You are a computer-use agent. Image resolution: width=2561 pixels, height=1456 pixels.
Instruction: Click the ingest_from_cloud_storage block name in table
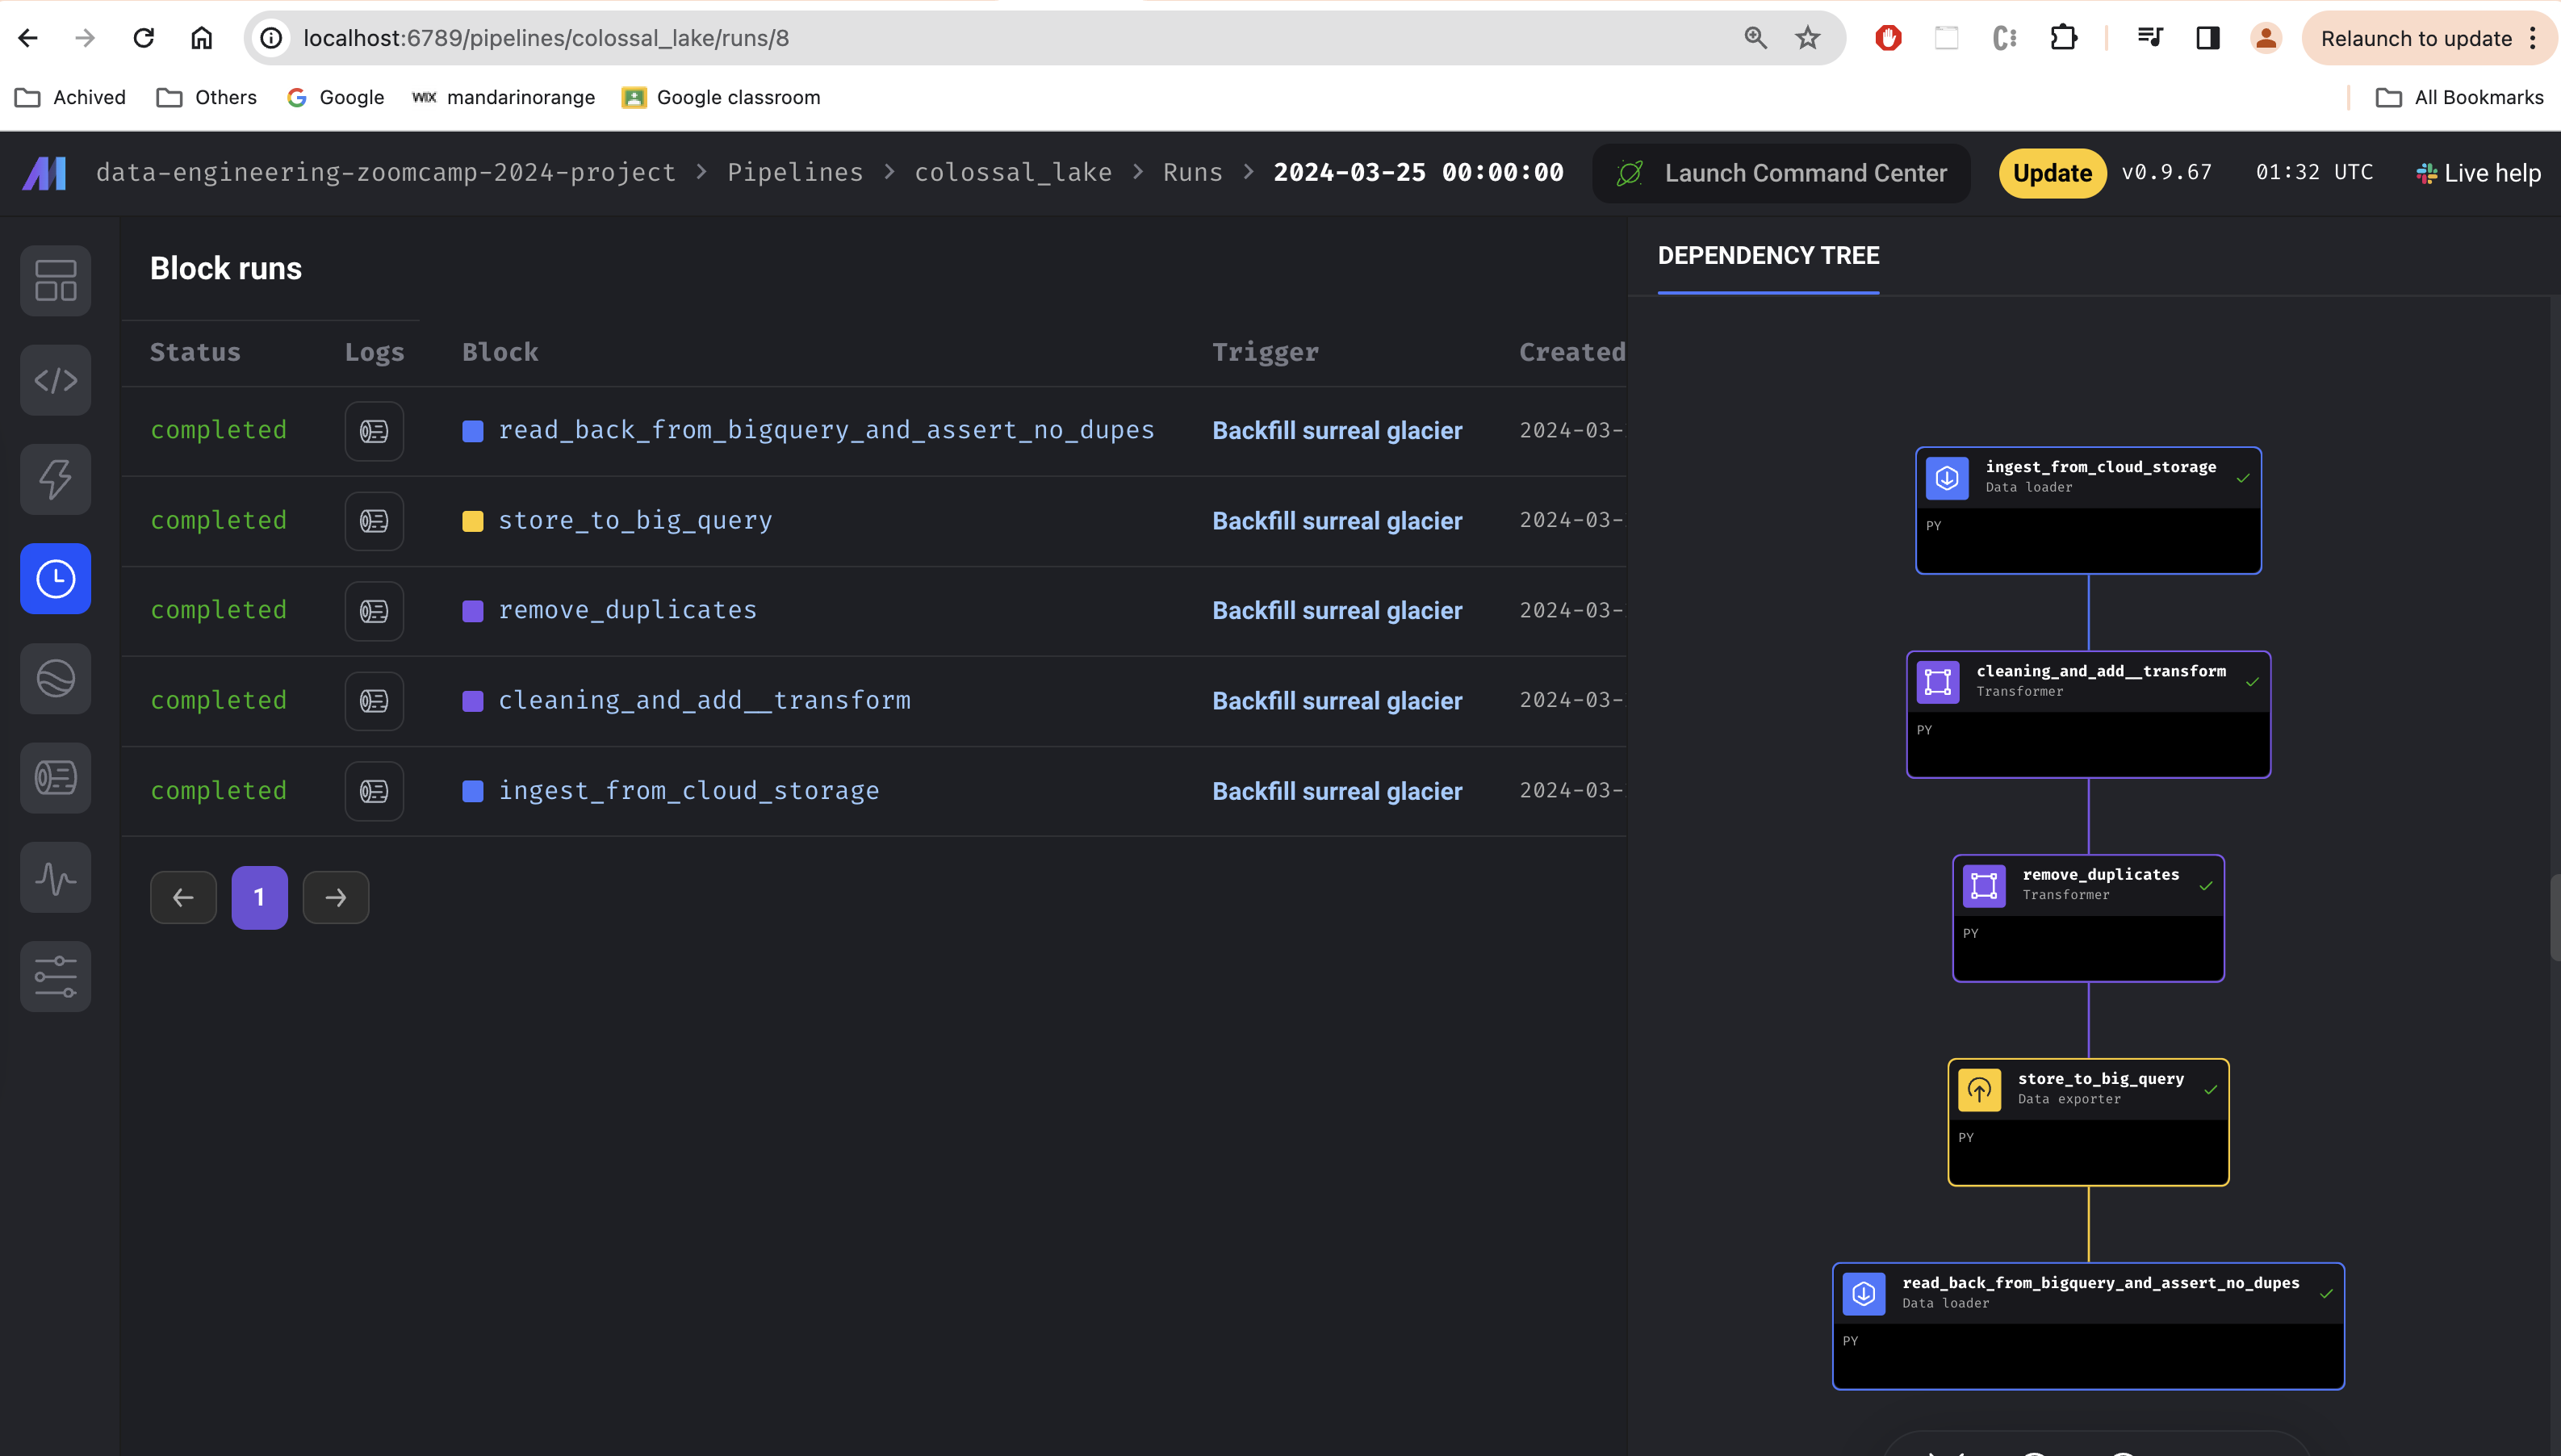click(689, 791)
